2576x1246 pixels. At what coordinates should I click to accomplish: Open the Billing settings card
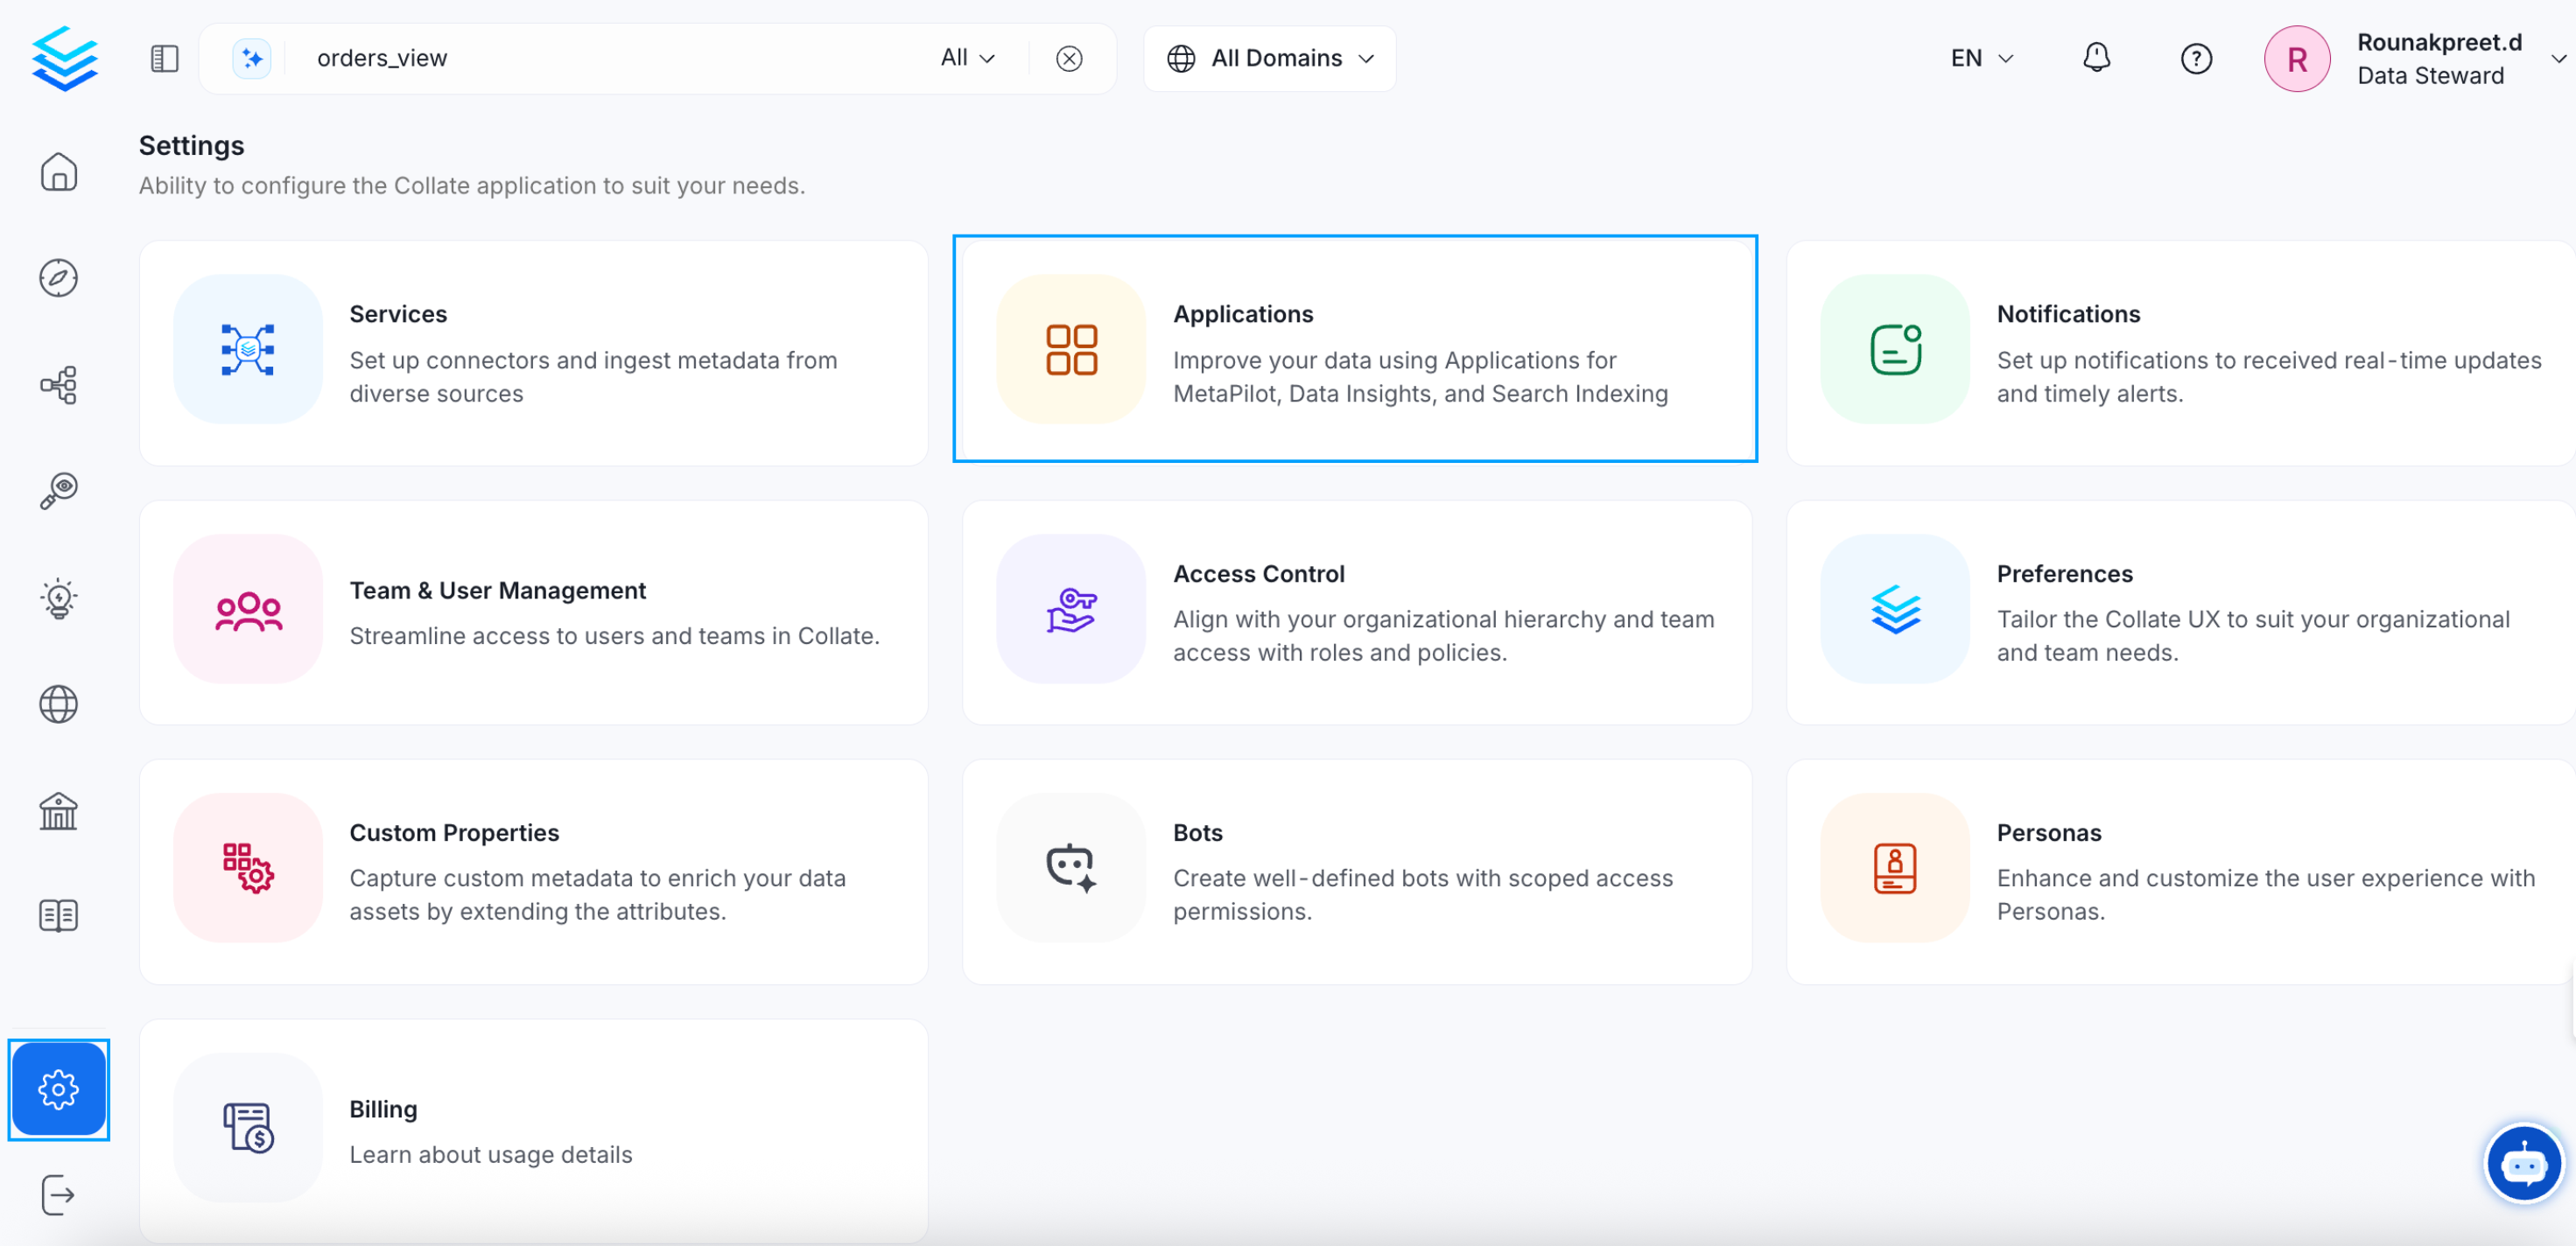(533, 1130)
